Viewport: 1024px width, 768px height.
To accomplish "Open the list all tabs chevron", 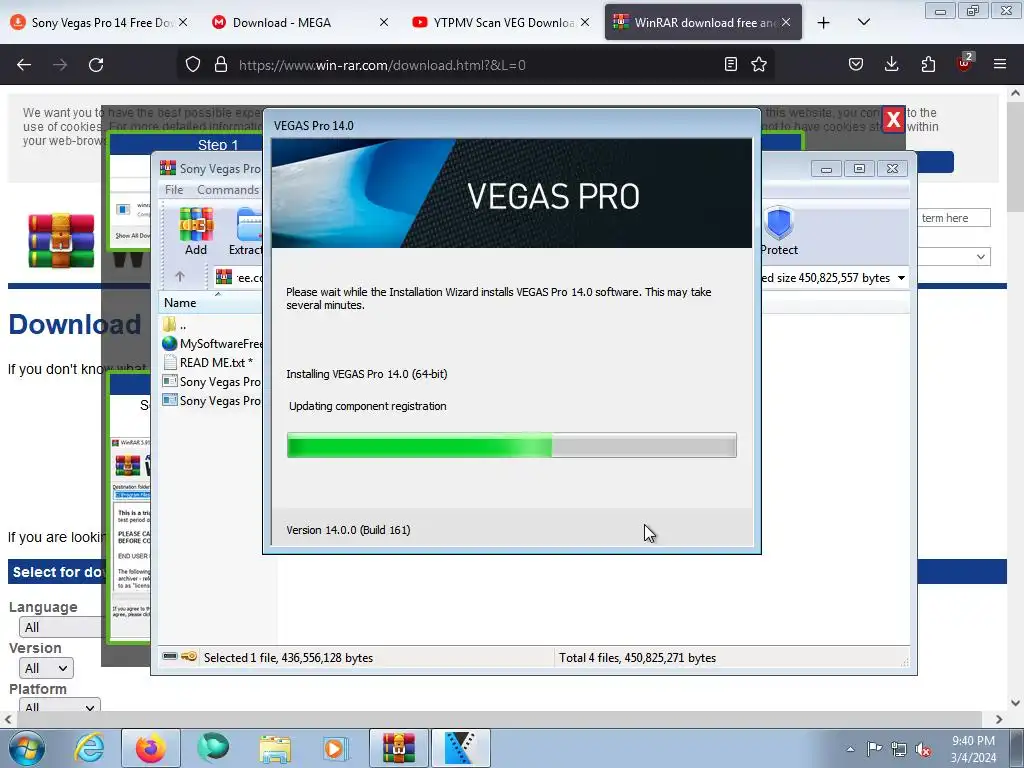I will tap(863, 22).
